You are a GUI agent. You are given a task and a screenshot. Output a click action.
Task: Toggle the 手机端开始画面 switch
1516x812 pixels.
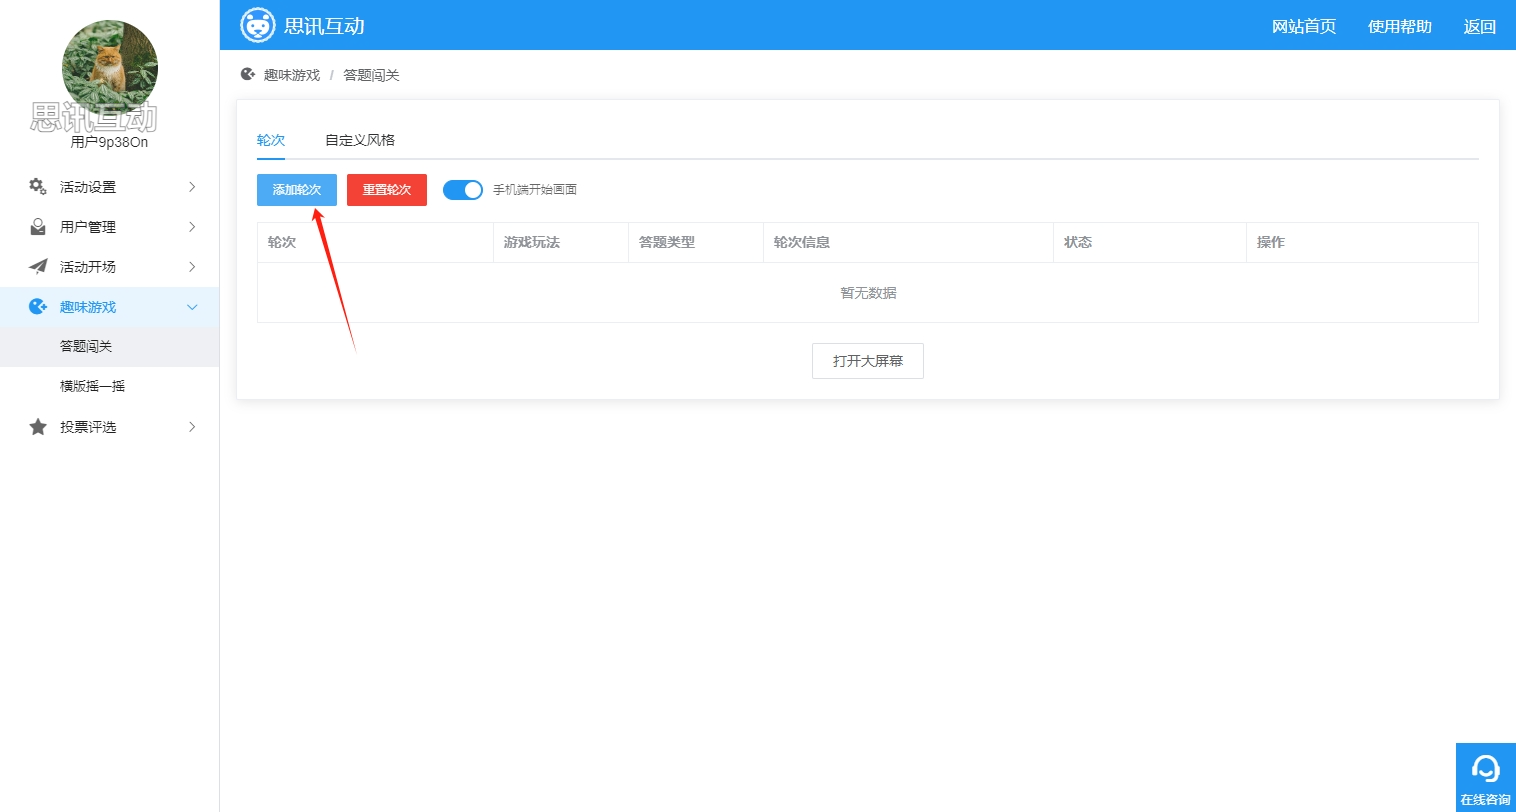462,190
